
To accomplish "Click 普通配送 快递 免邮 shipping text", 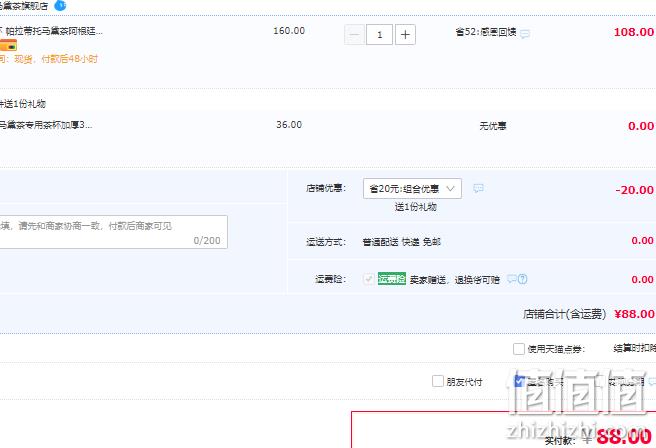I will click(401, 242).
